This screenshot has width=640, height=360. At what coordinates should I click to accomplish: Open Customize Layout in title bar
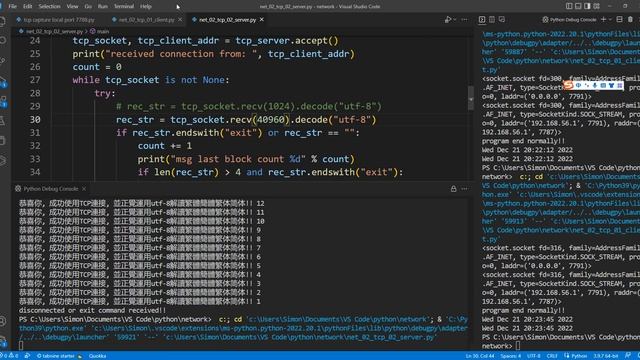click(597, 6)
